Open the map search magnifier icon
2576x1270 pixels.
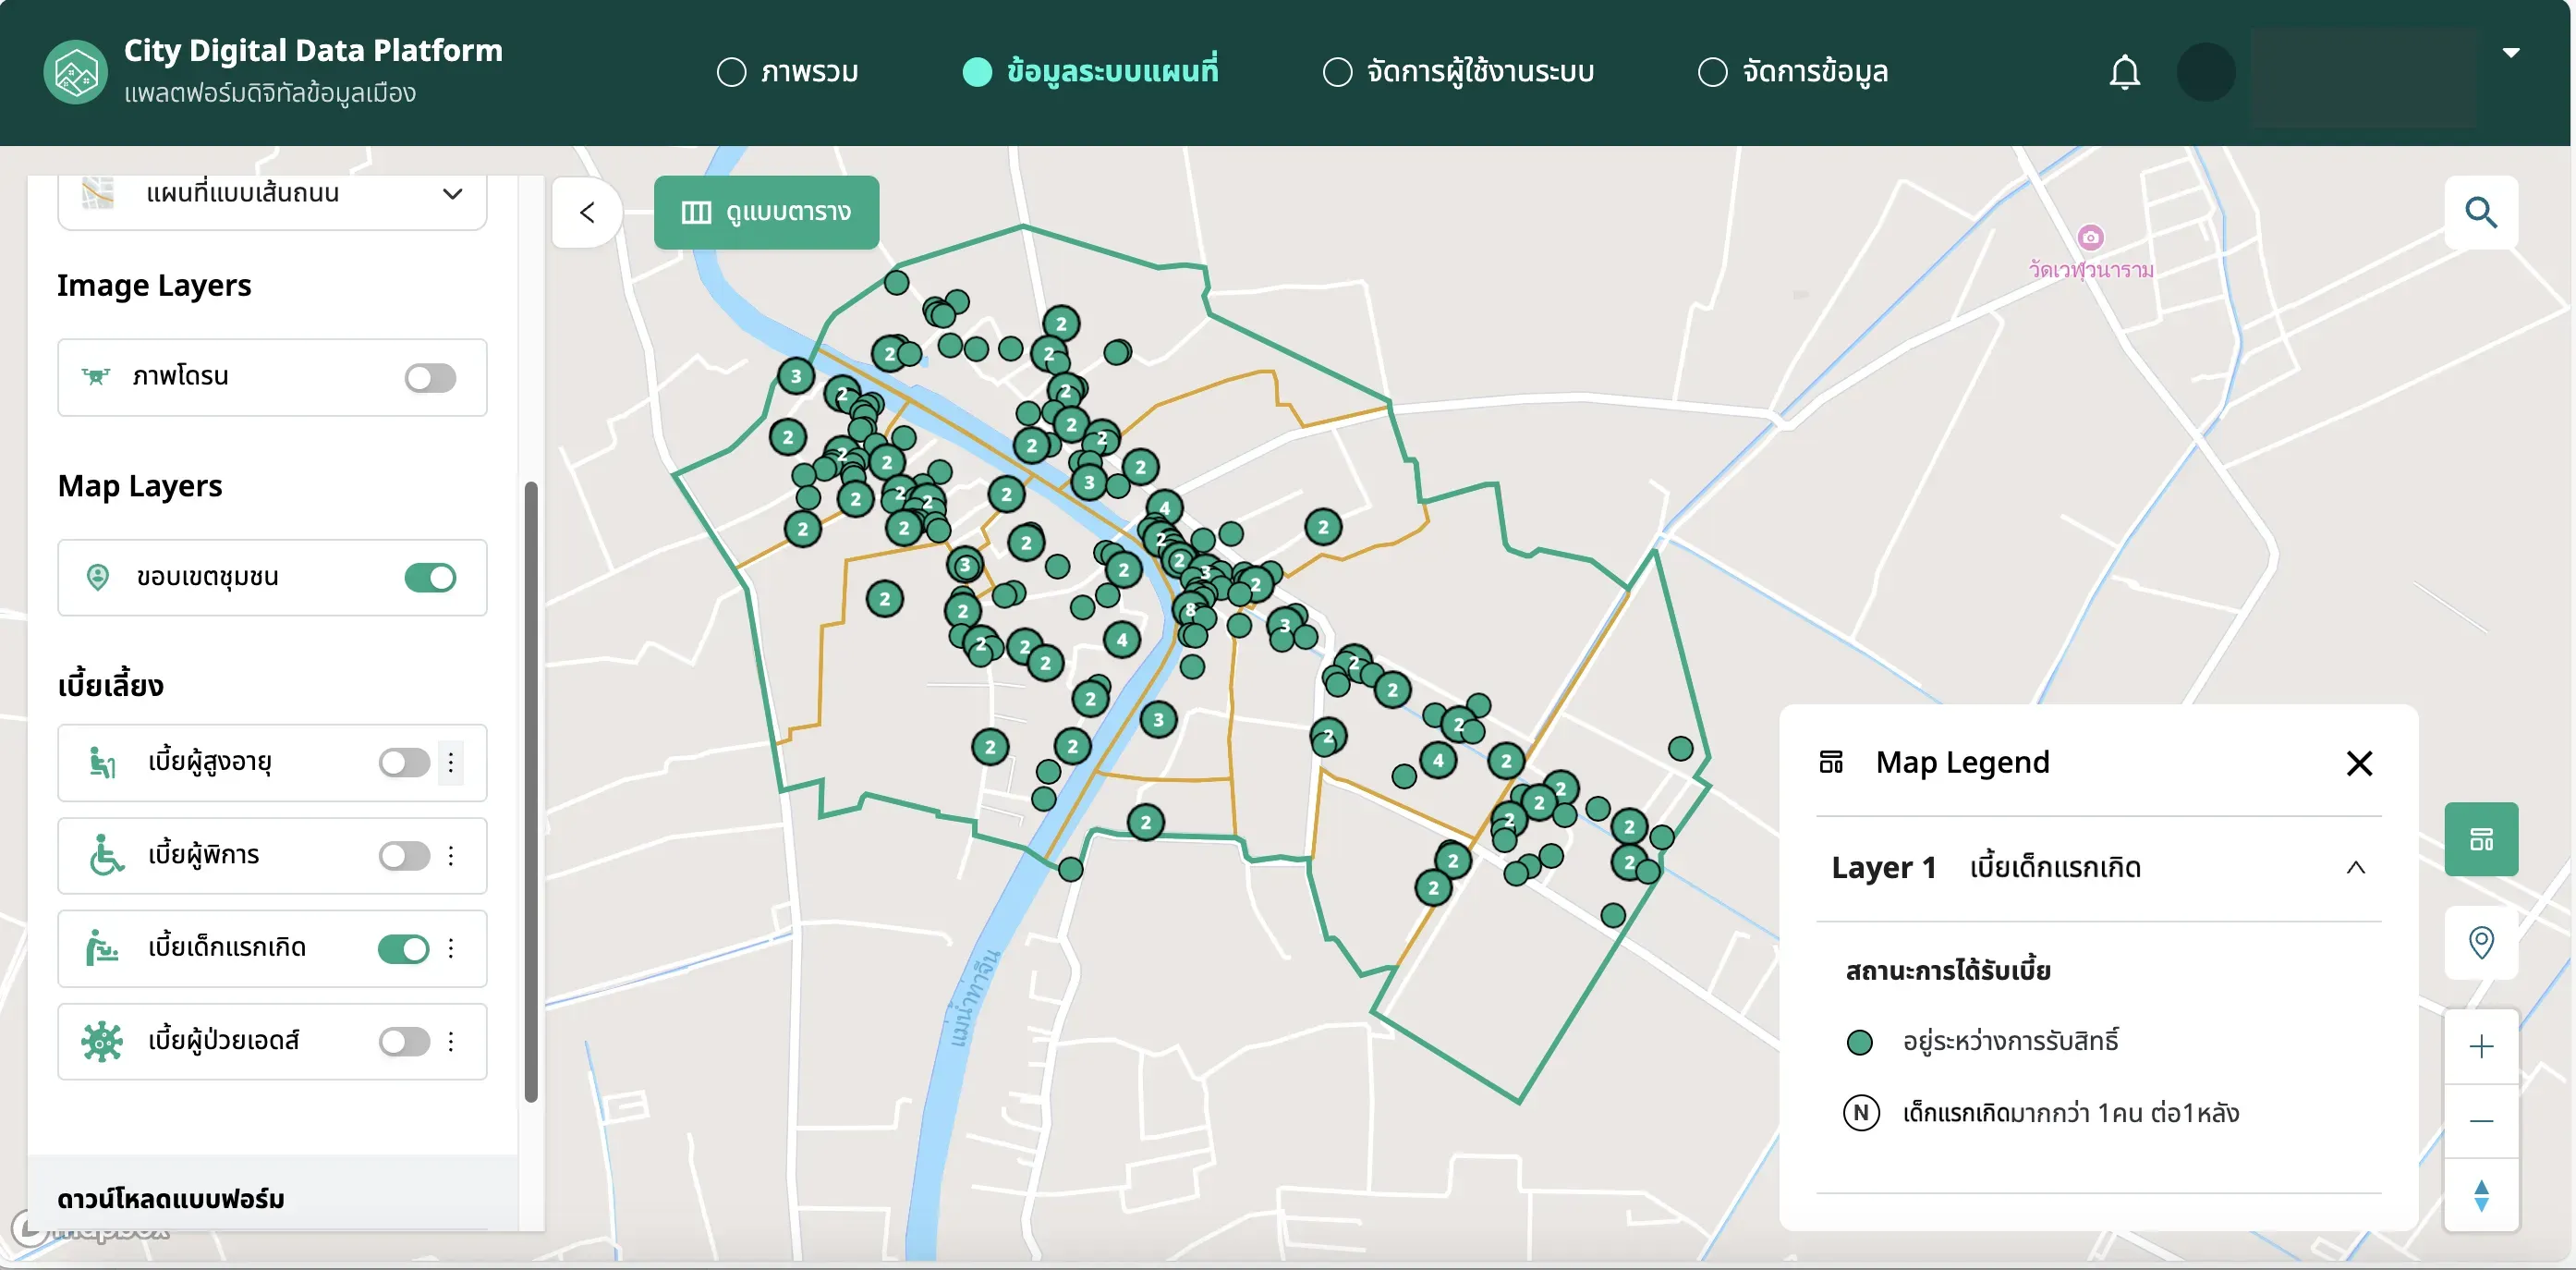point(2481,212)
